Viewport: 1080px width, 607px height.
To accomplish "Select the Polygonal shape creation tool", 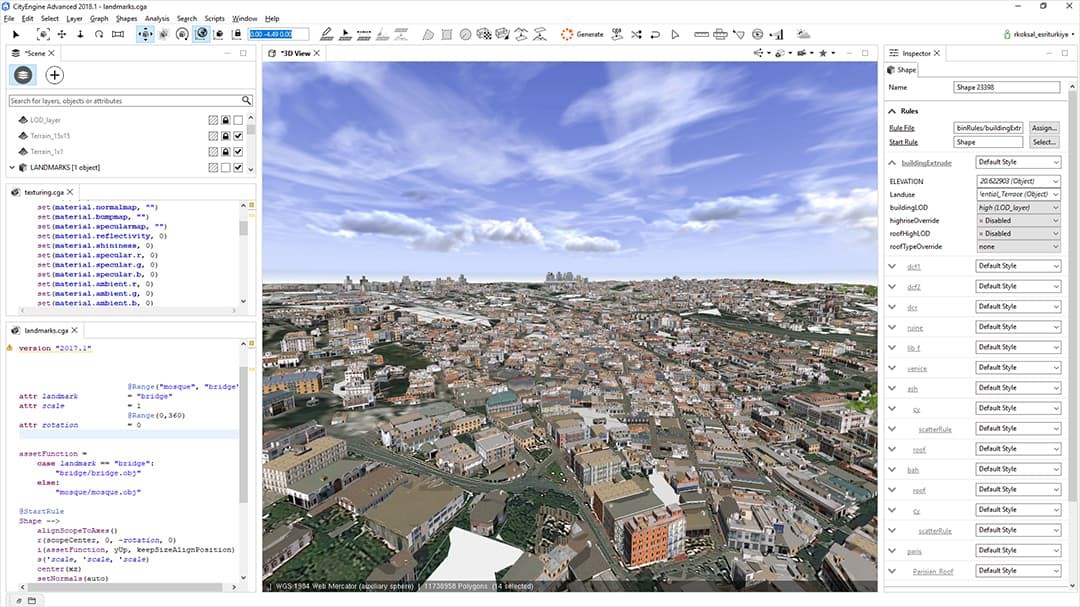I will (428, 34).
